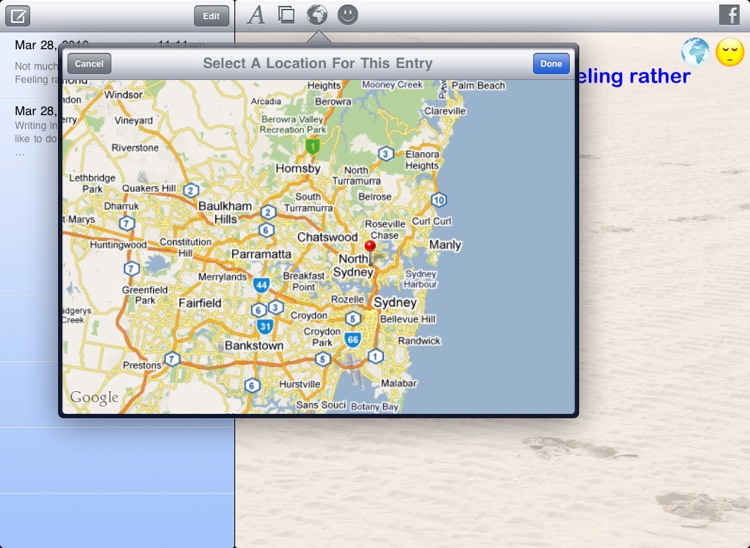The height and width of the screenshot is (548, 750).
Task: Tap the globe location toolbar icon
Action: pyautogui.click(x=317, y=14)
